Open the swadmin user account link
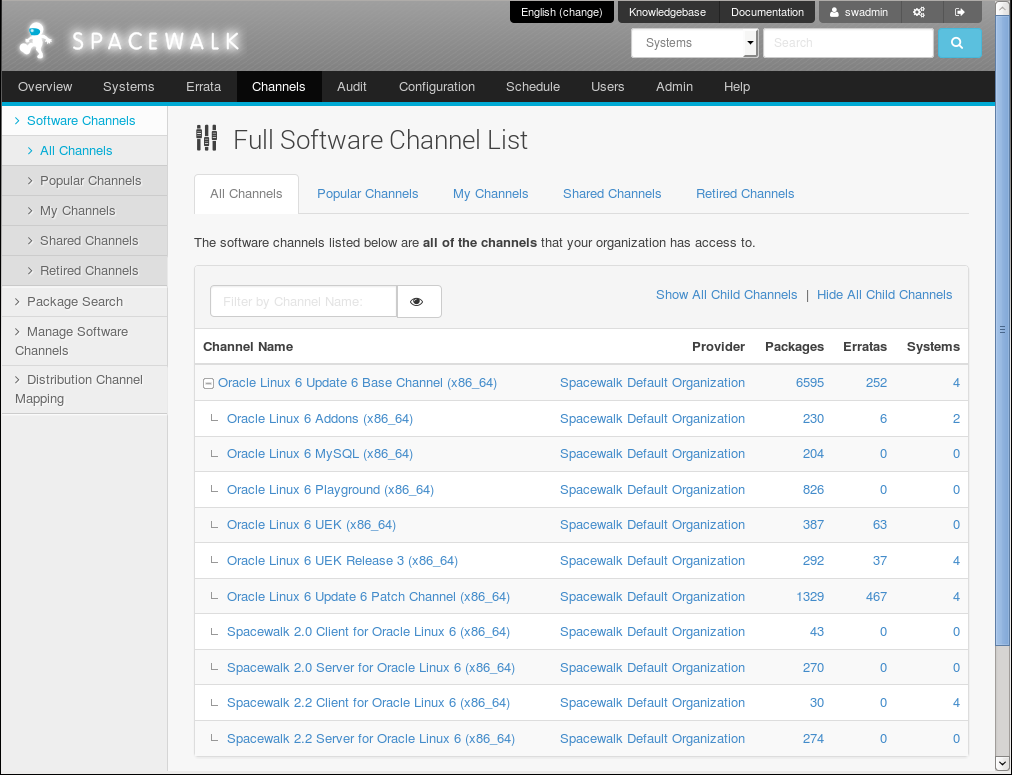Screen dimensions: 1012x775 [859, 12]
